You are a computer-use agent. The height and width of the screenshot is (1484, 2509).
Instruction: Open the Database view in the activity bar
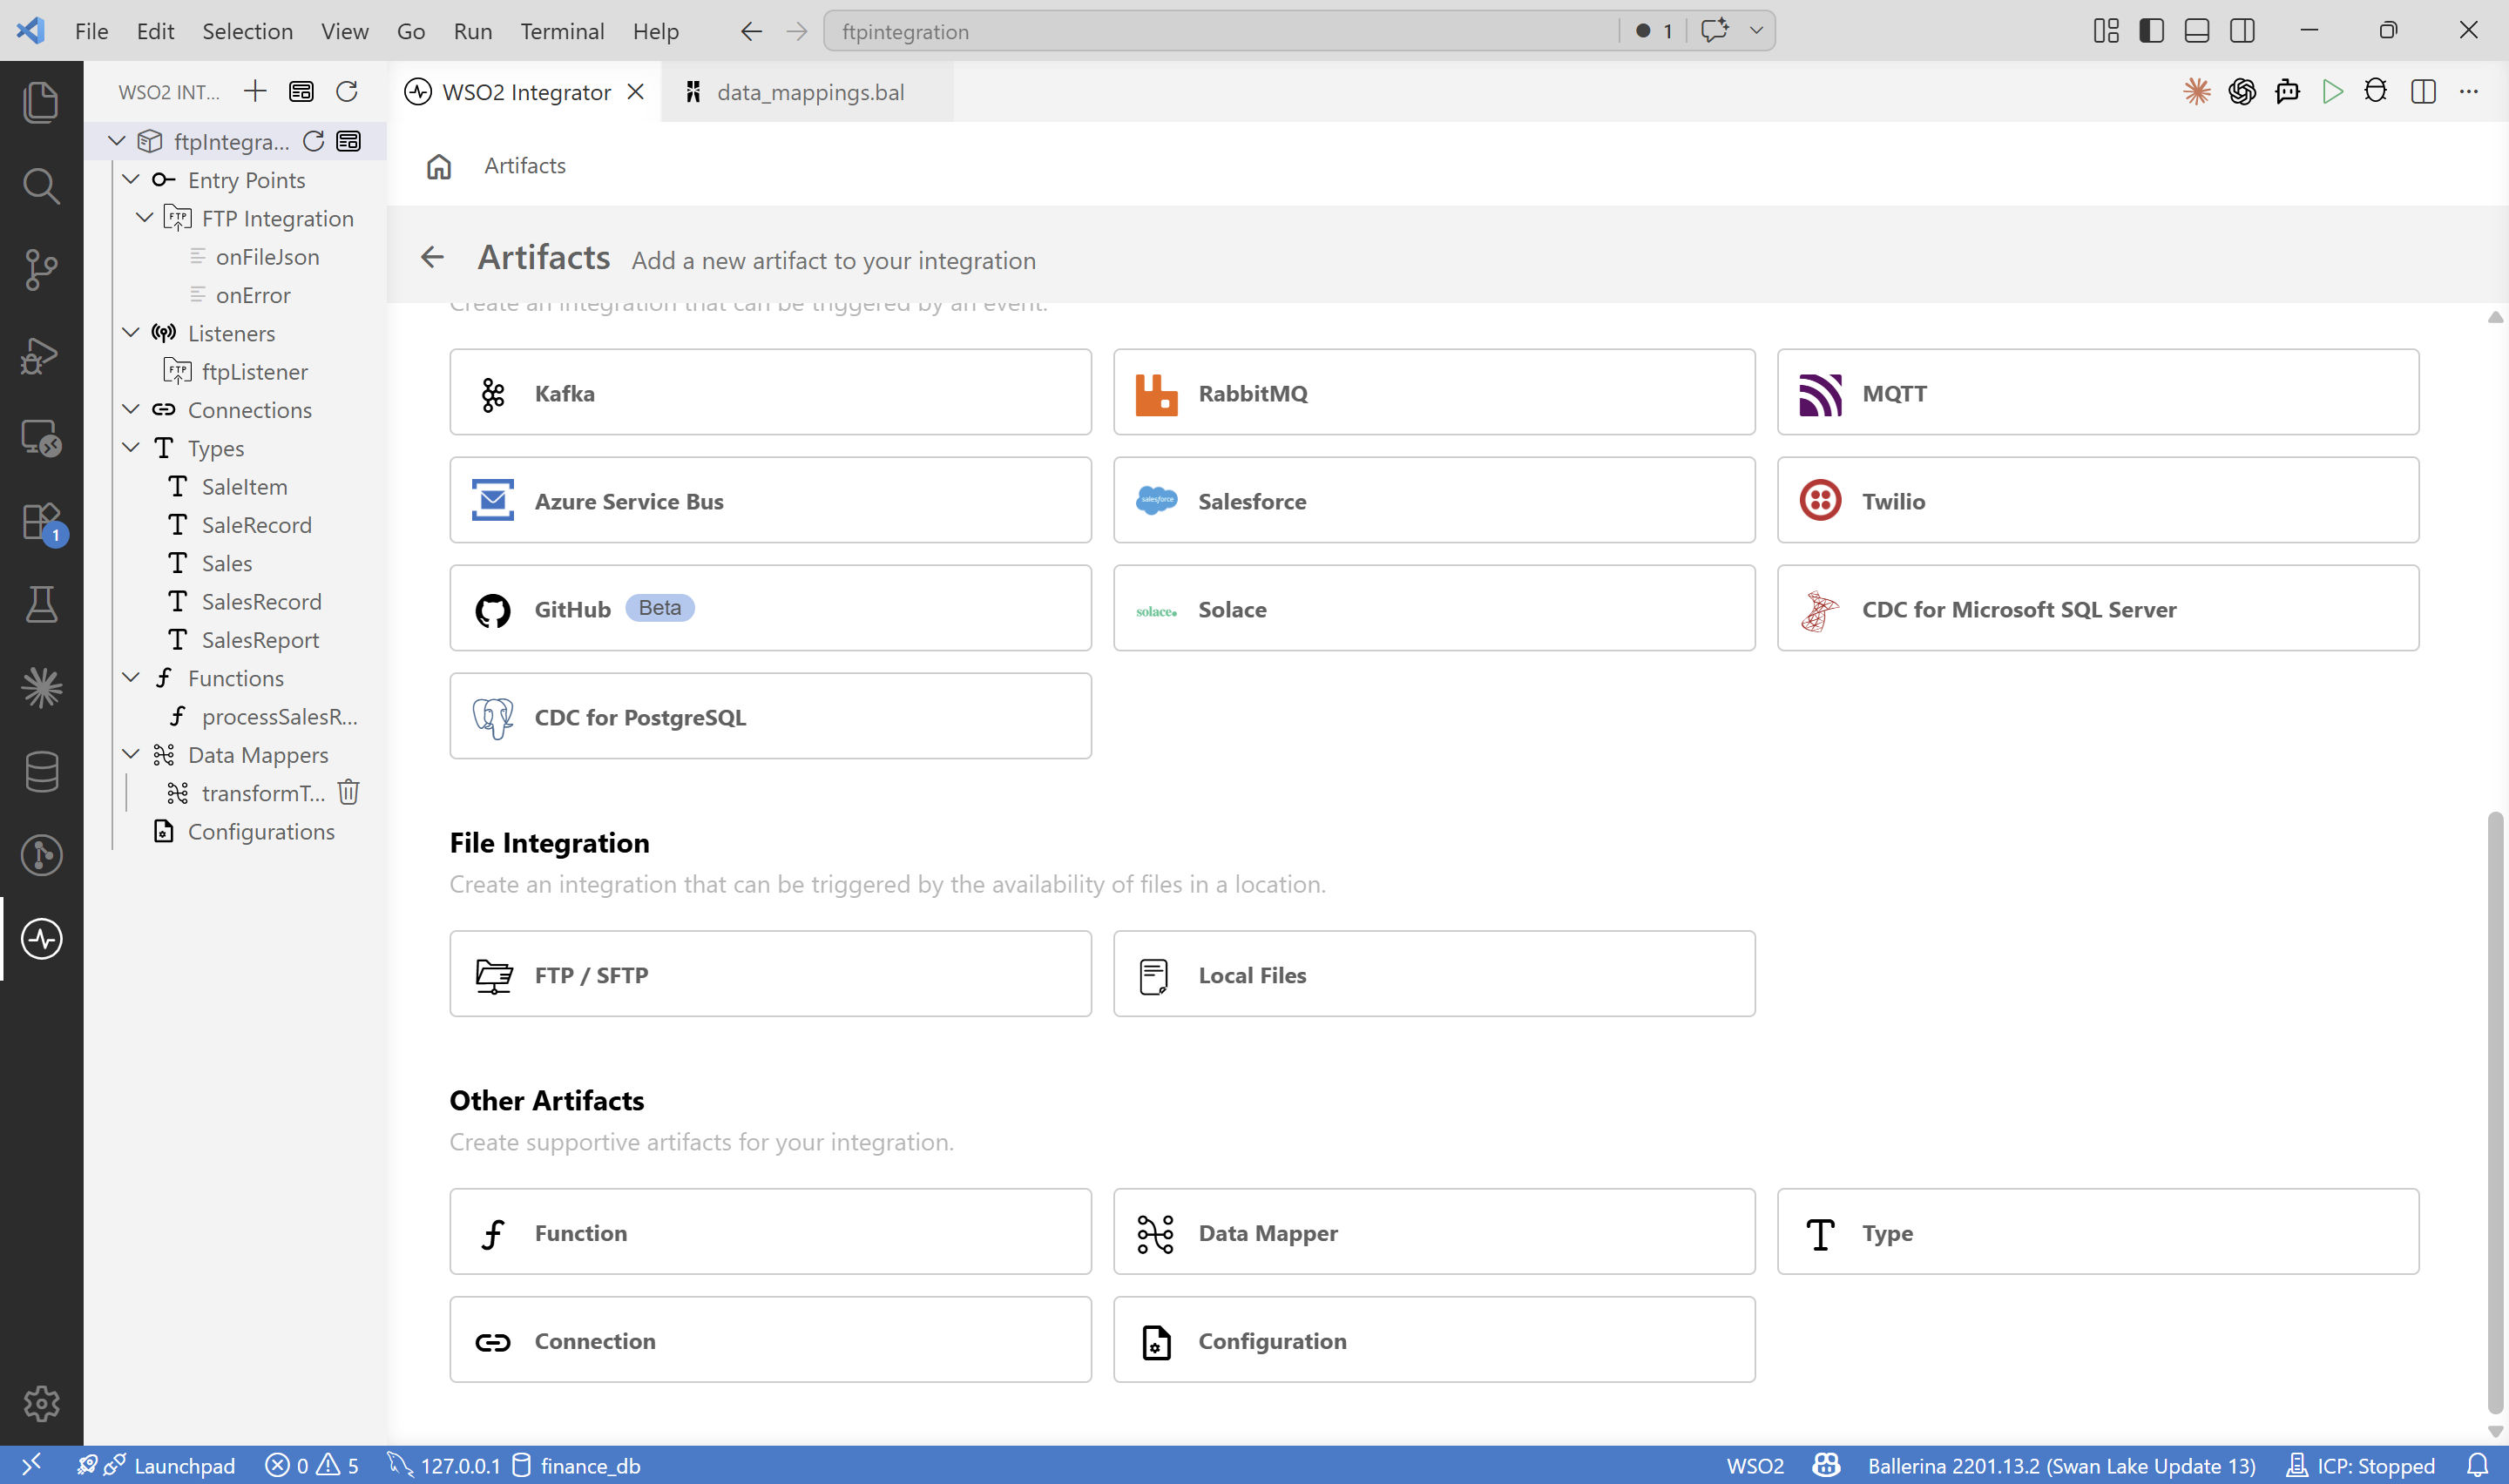point(41,771)
